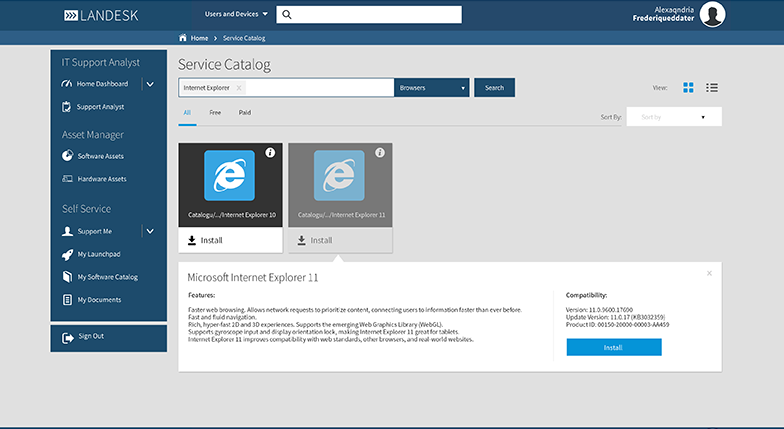Screen dimensions: 784x429
Task: Open Hardware Assets in sidebar
Action: [x=101, y=179]
